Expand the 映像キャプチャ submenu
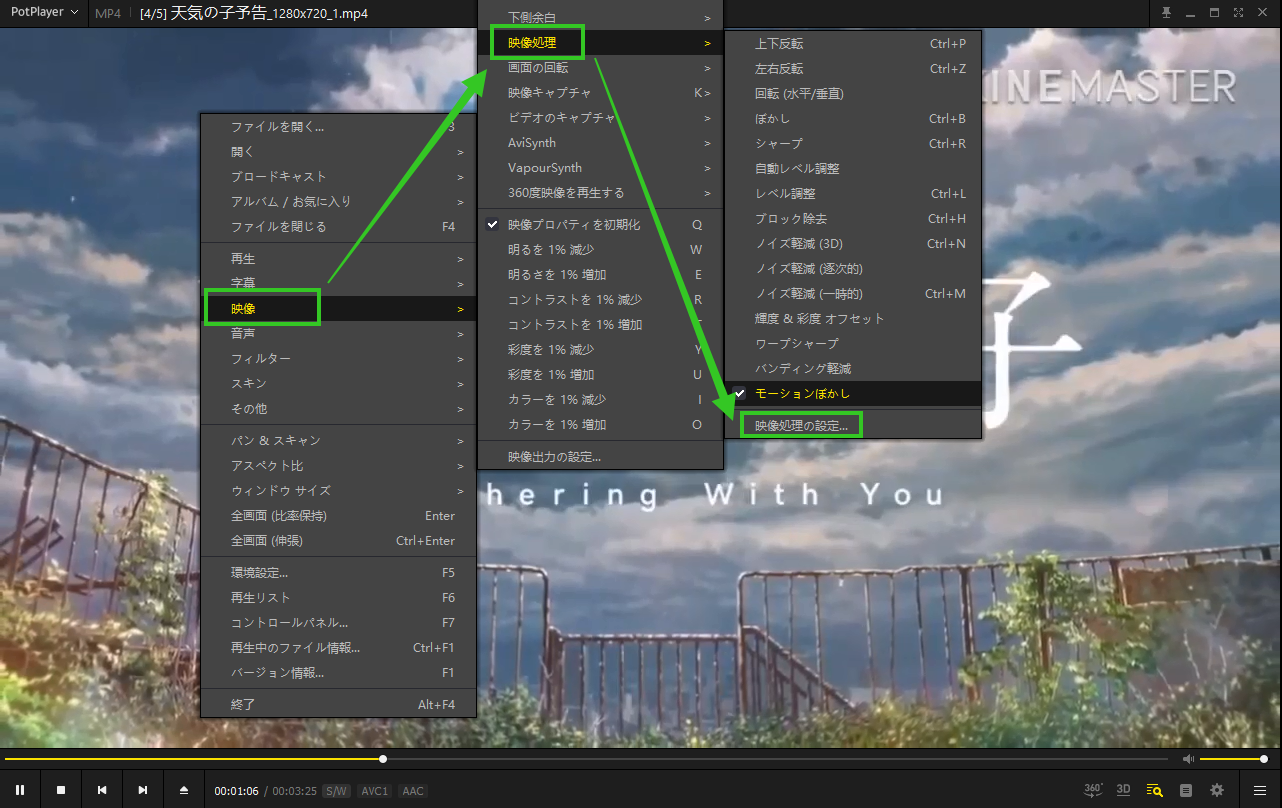This screenshot has height=808, width=1282. pos(600,93)
